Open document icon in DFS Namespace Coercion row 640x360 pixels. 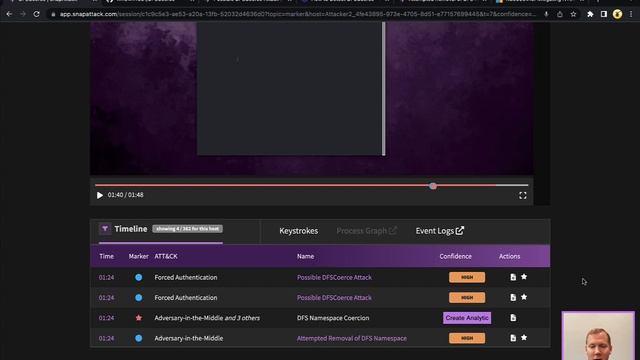513,318
